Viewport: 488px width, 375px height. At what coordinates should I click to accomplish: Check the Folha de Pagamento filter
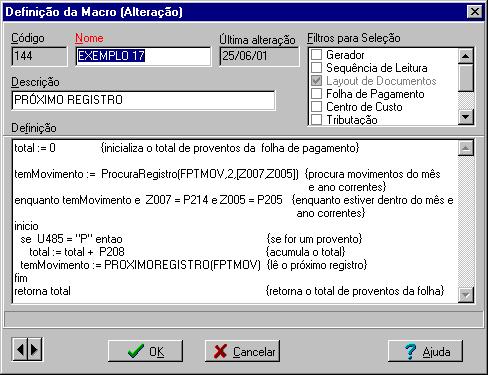316,94
